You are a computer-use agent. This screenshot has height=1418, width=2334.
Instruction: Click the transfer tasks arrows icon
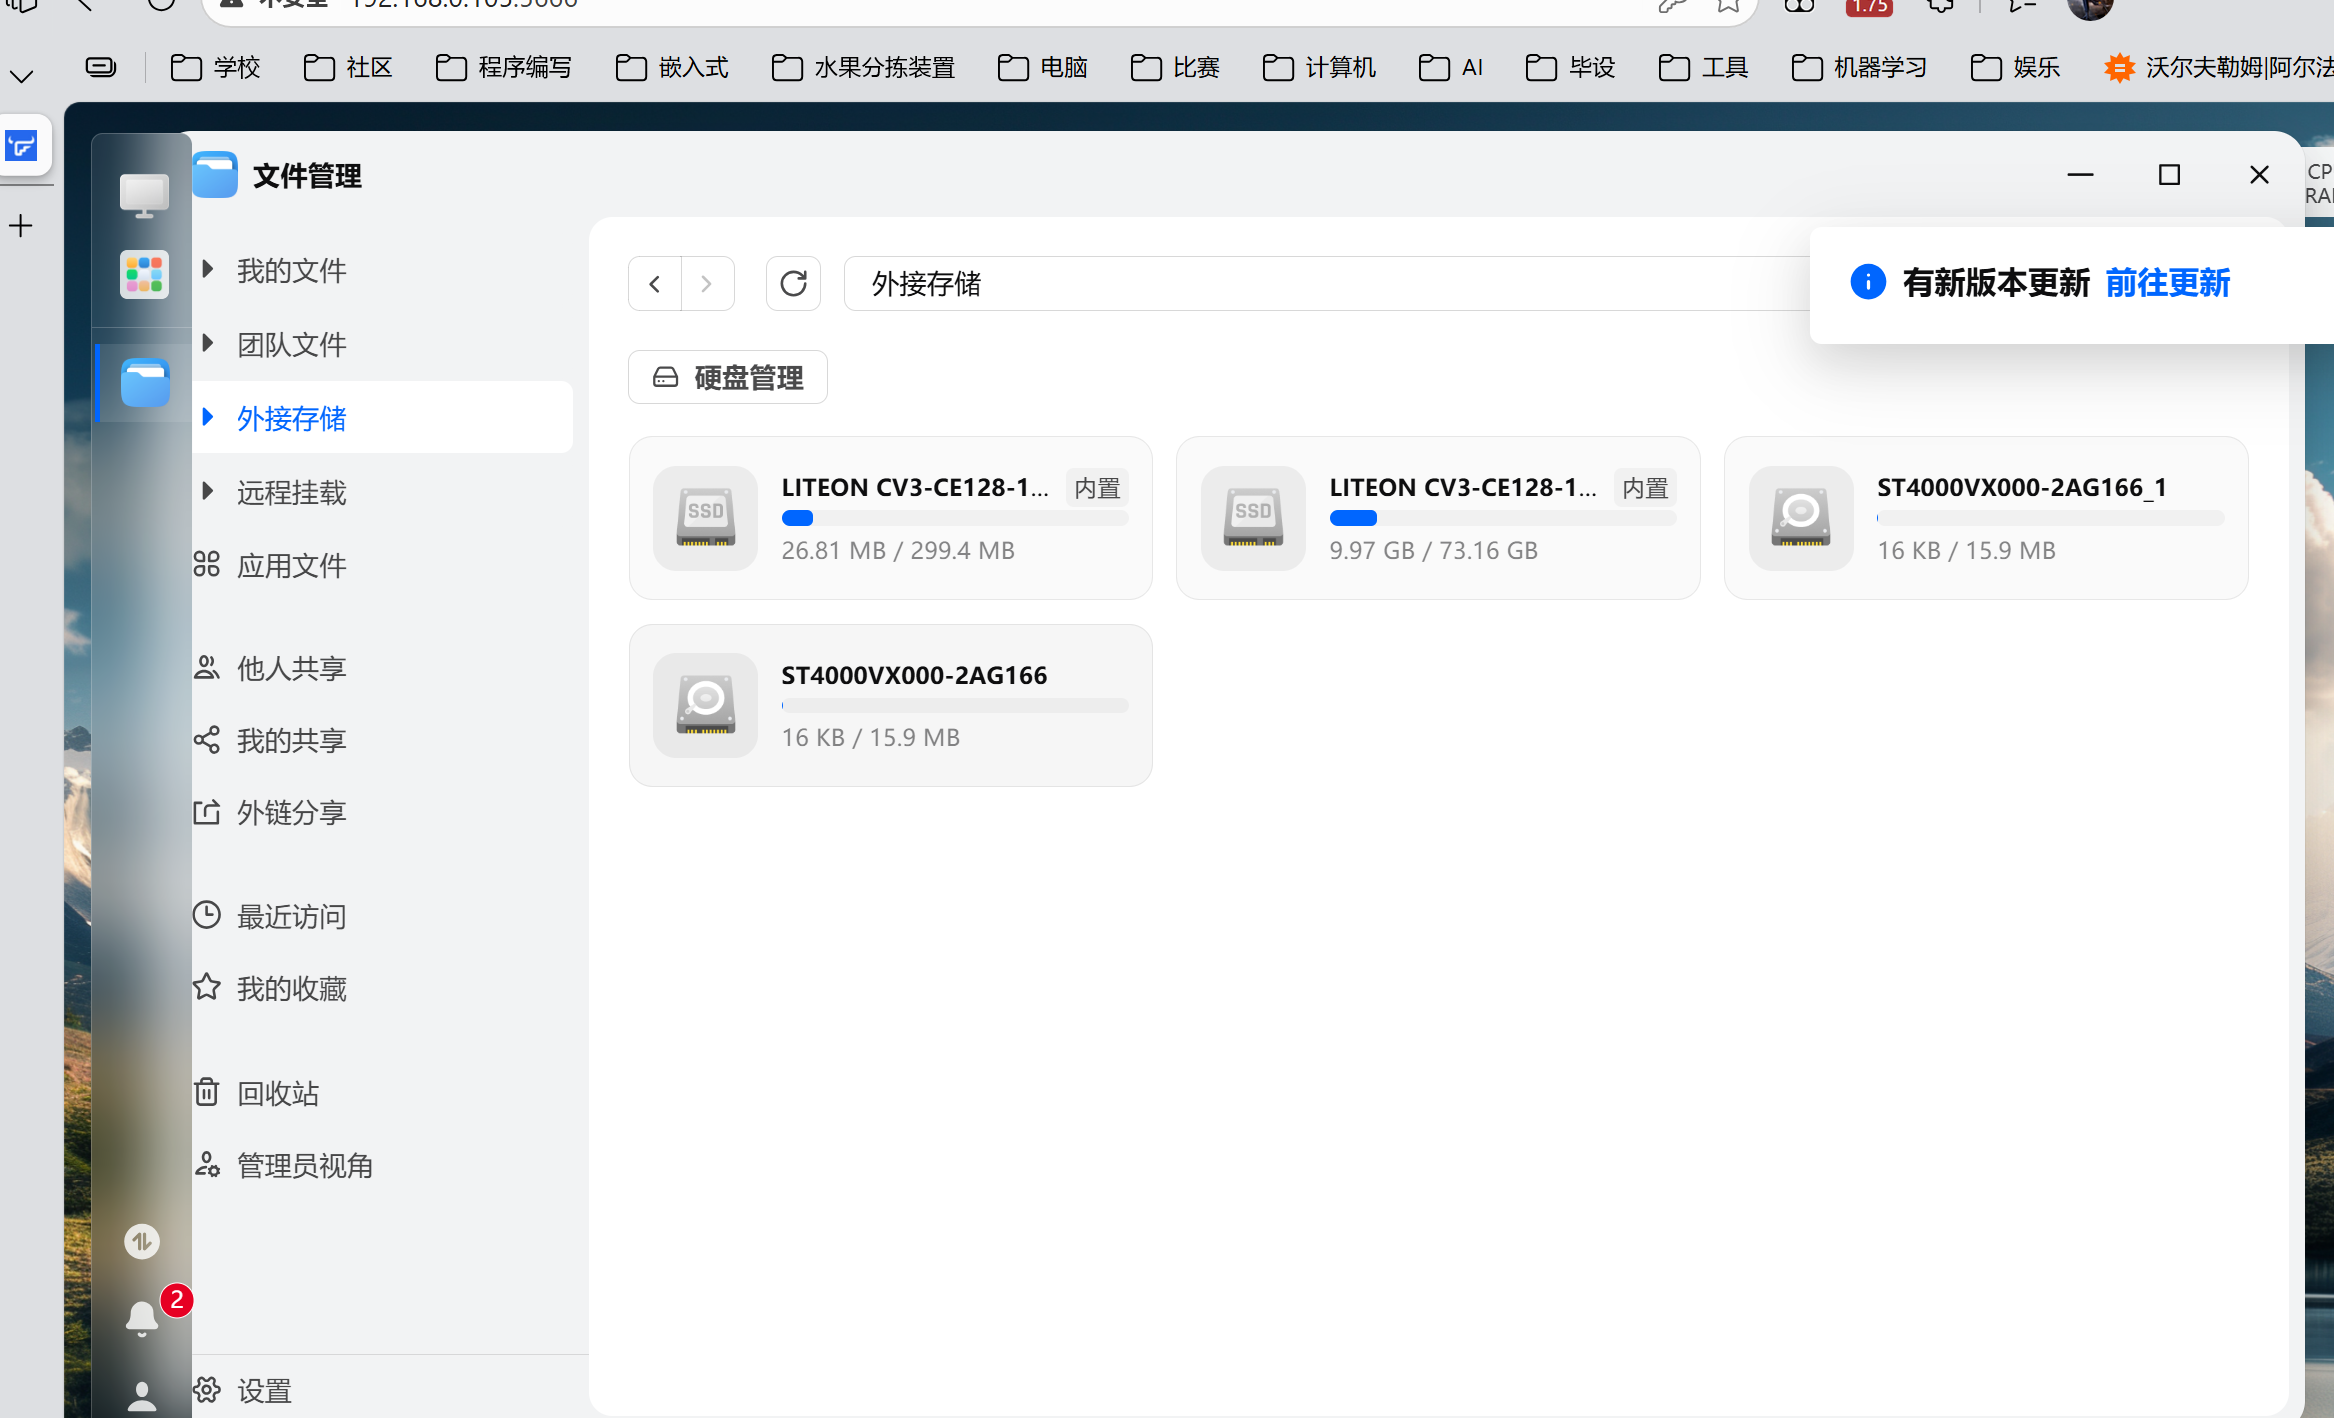142,1242
